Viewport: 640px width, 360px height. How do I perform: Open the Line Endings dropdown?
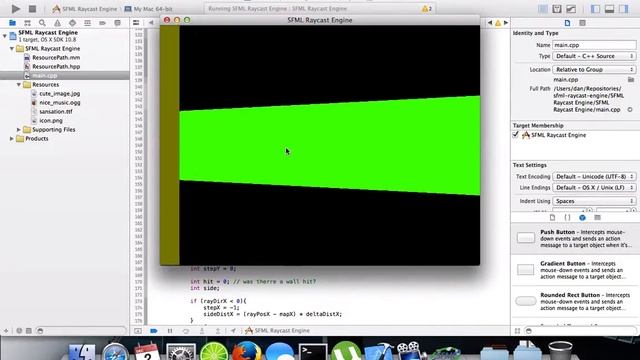pos(594,187)
